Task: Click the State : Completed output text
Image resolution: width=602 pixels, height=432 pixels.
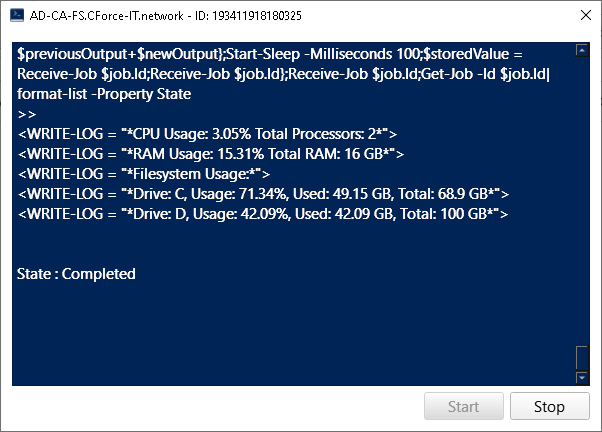Action: pyautogui.click(x=76, y=274)
